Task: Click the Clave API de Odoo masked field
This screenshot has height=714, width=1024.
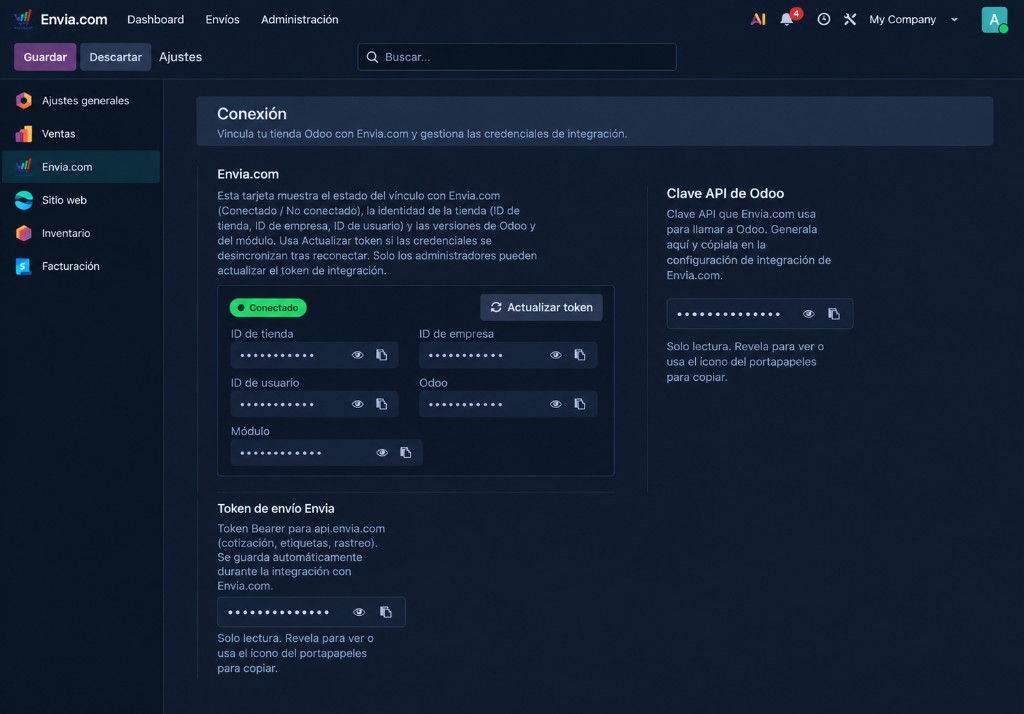Action: 760,314
